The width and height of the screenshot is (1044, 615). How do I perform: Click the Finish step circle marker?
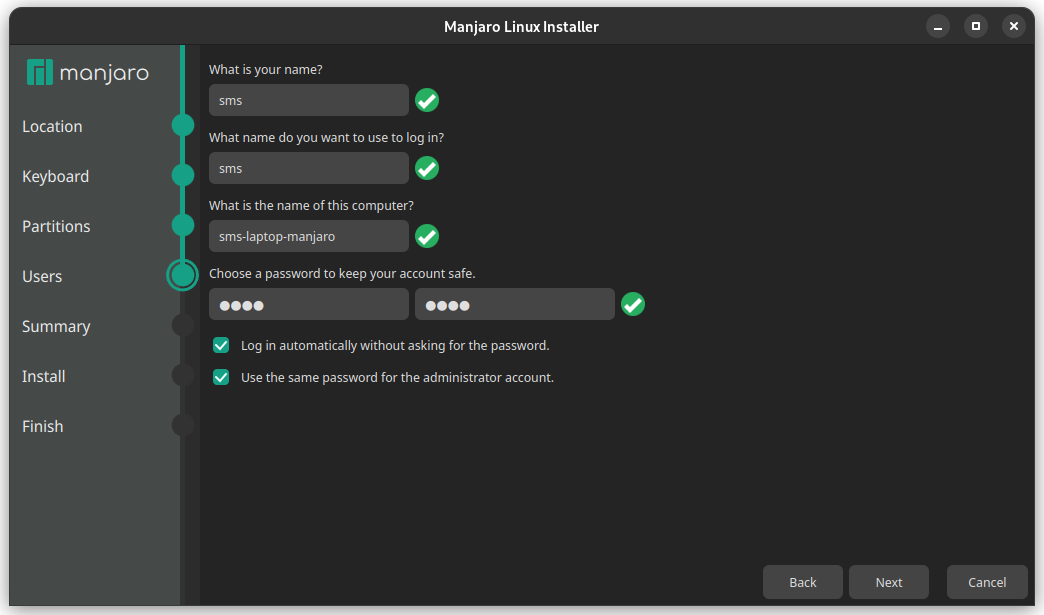click(183, 425)
